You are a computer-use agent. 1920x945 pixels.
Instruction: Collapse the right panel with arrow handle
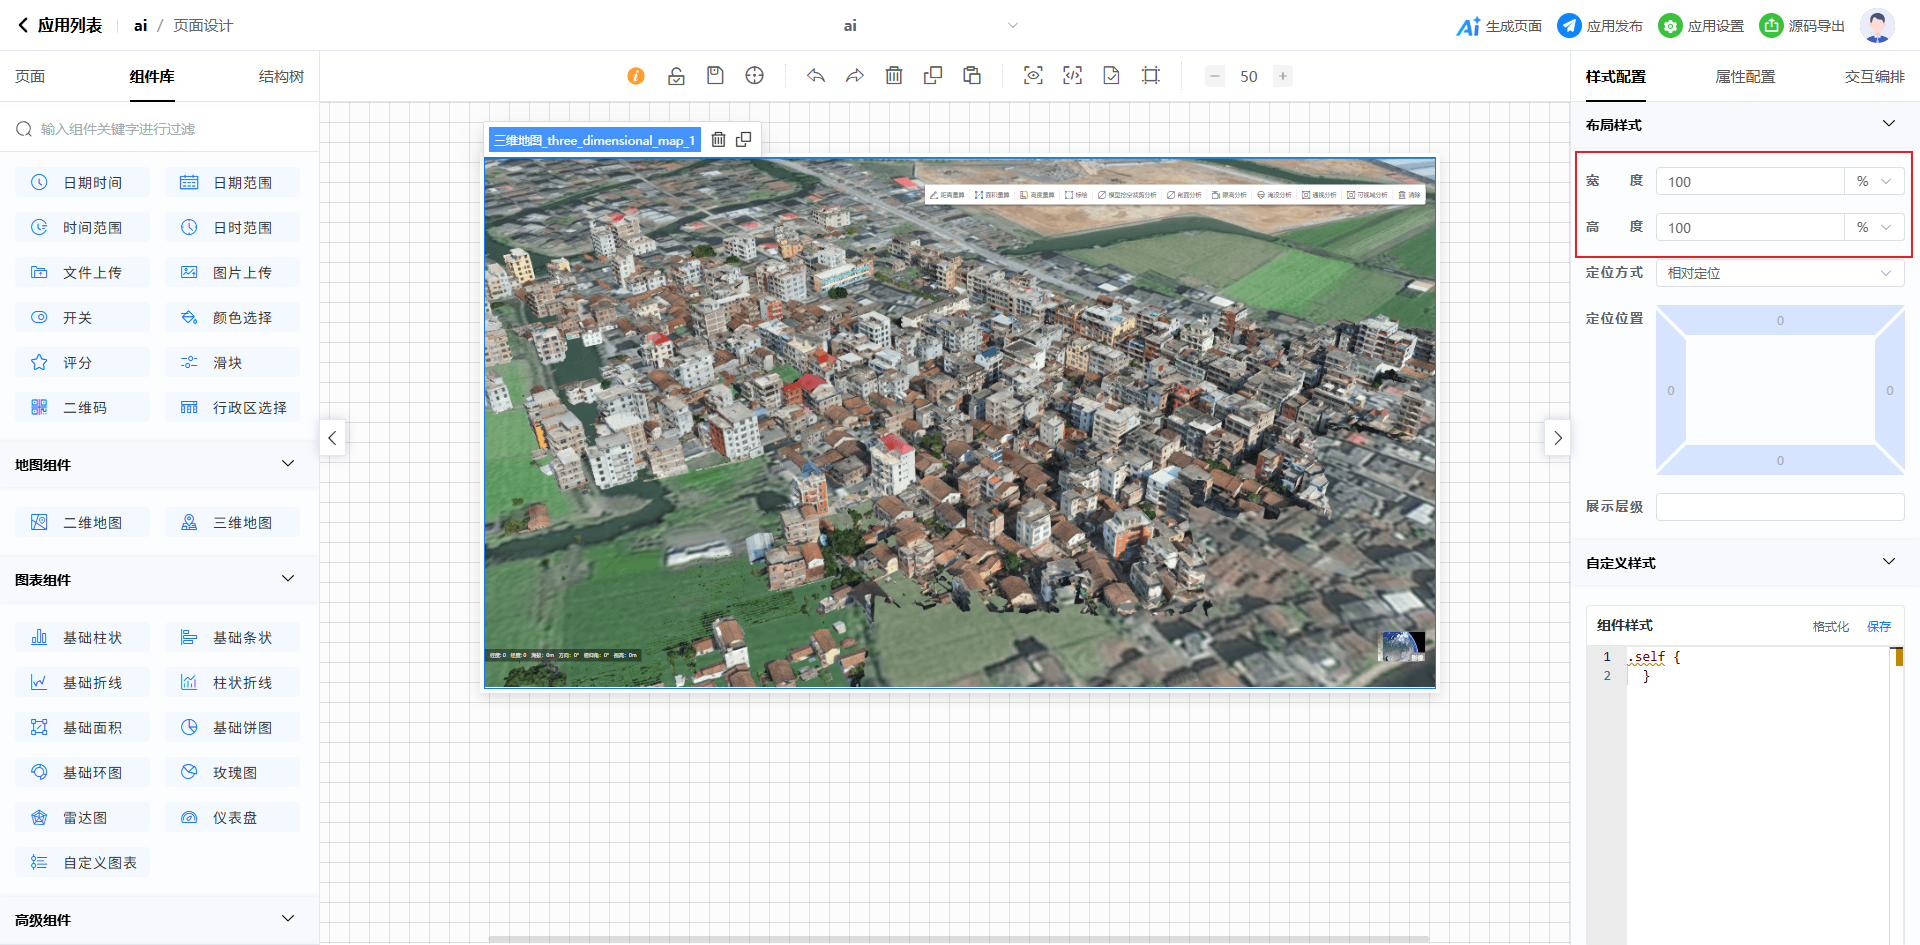point(1557,438)
